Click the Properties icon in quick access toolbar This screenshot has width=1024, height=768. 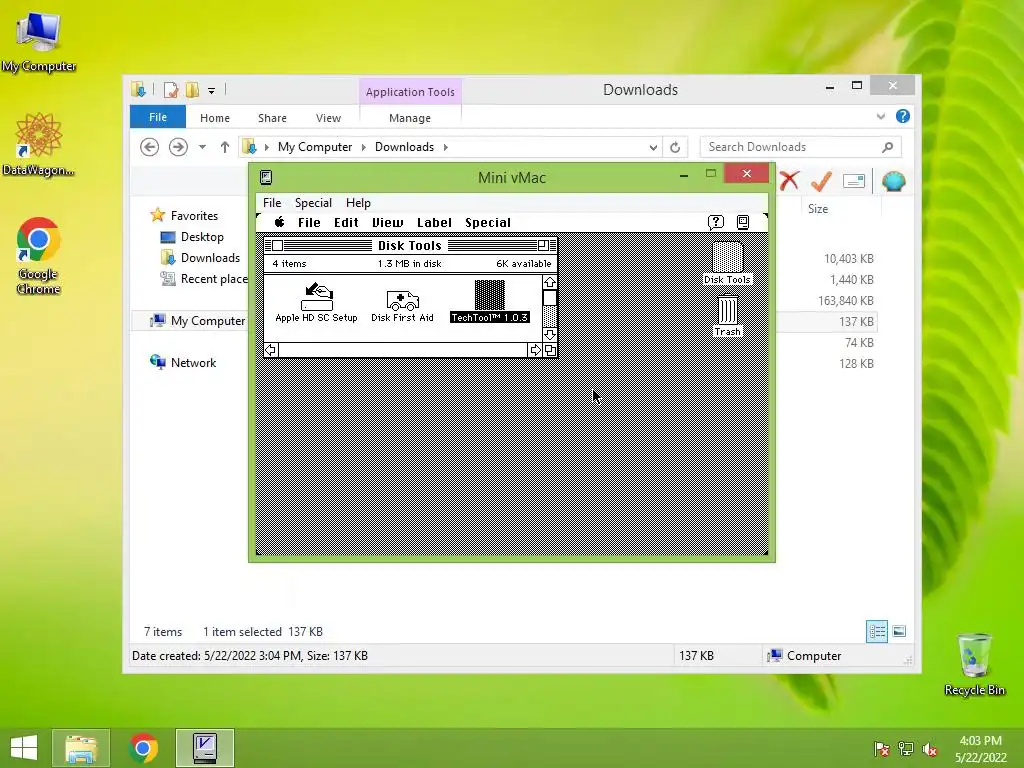coord(171,89)
